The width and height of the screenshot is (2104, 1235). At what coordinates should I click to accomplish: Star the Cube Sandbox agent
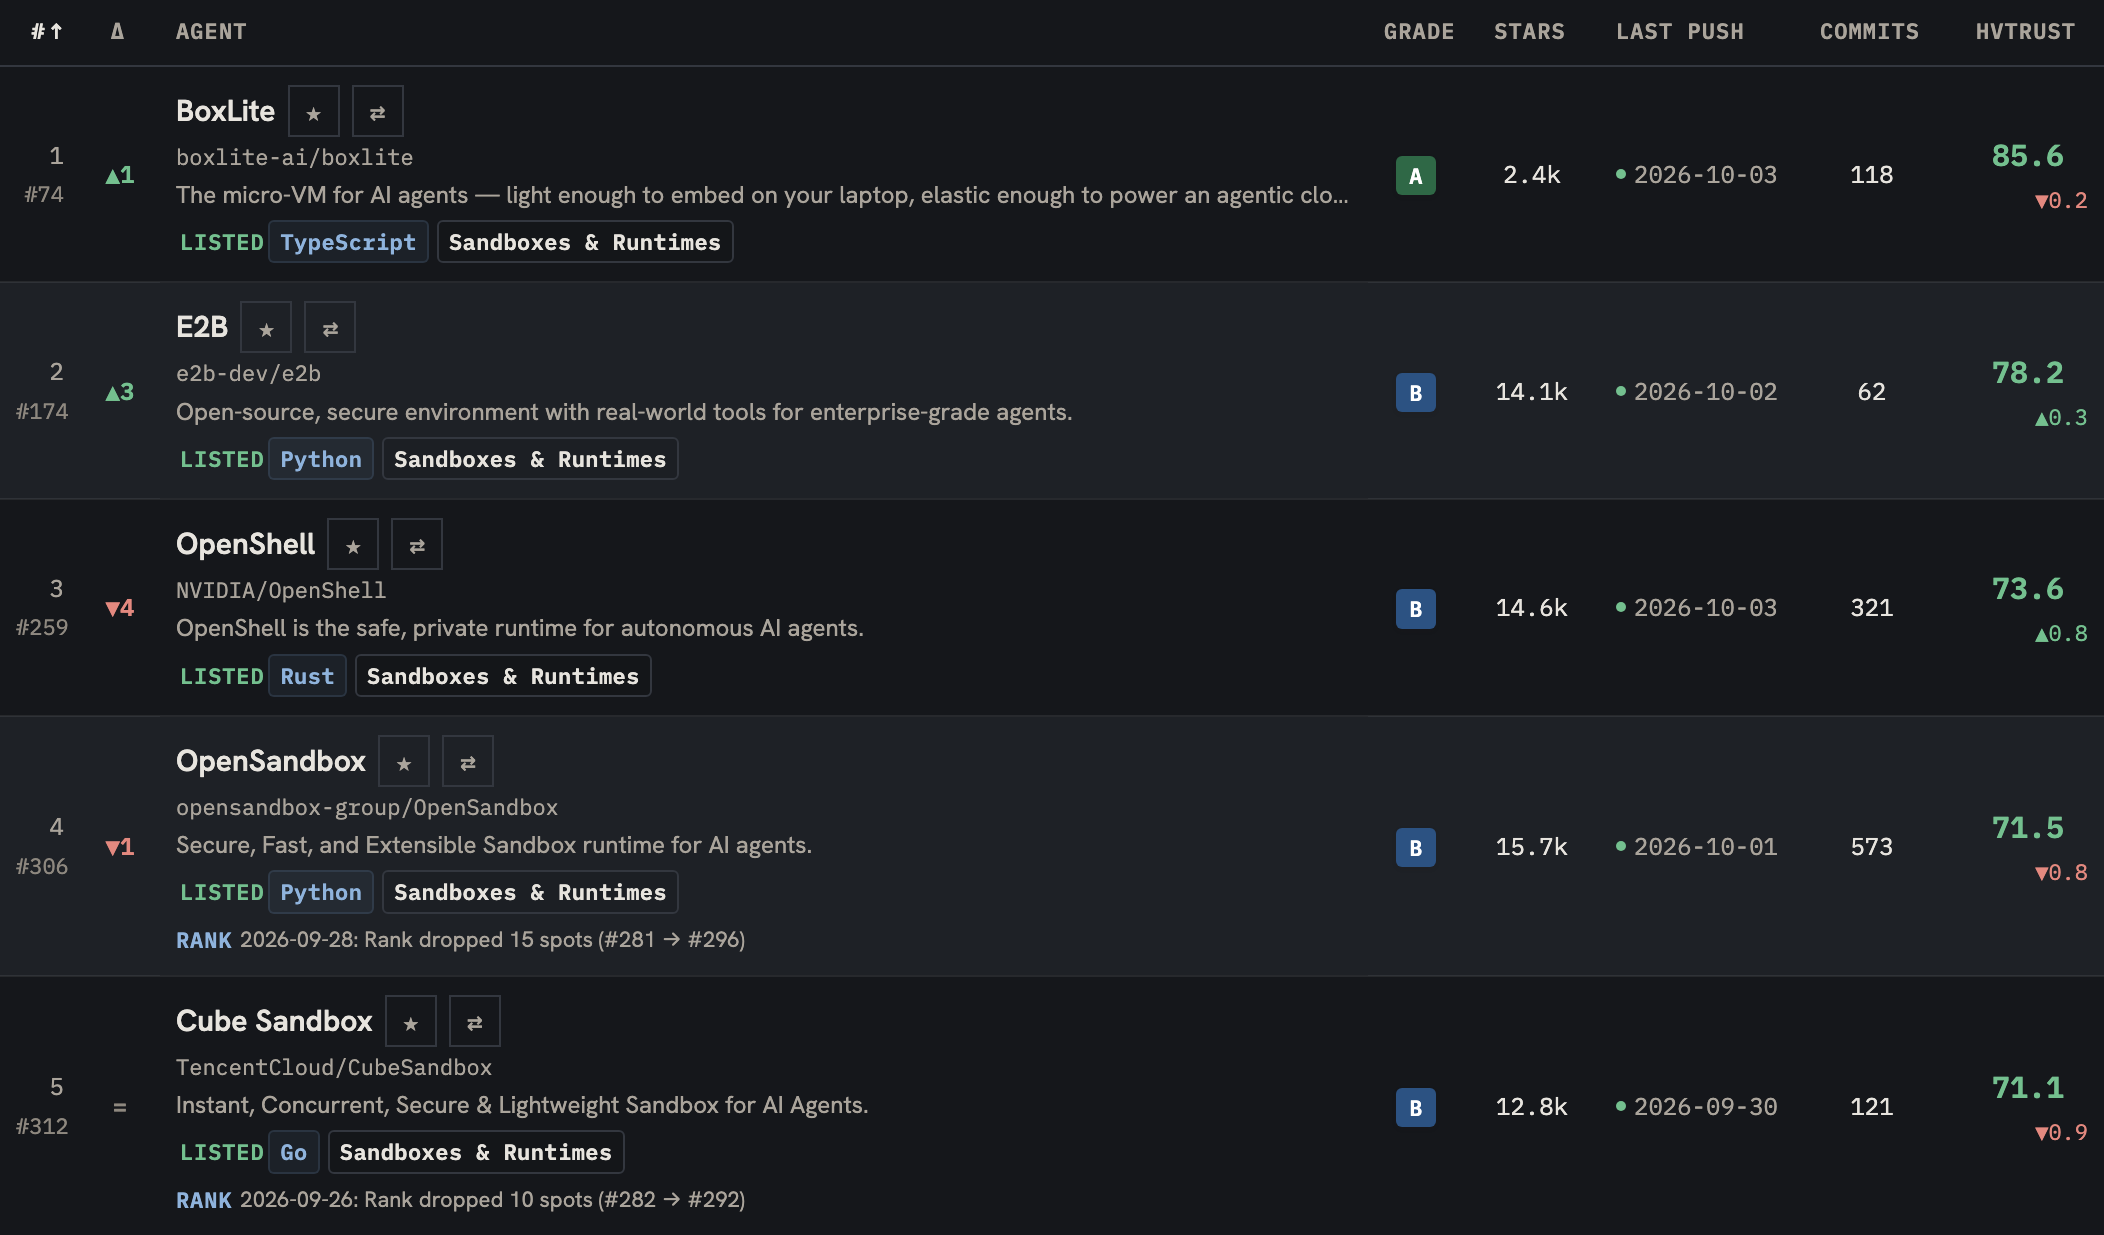click(411, 1021)
